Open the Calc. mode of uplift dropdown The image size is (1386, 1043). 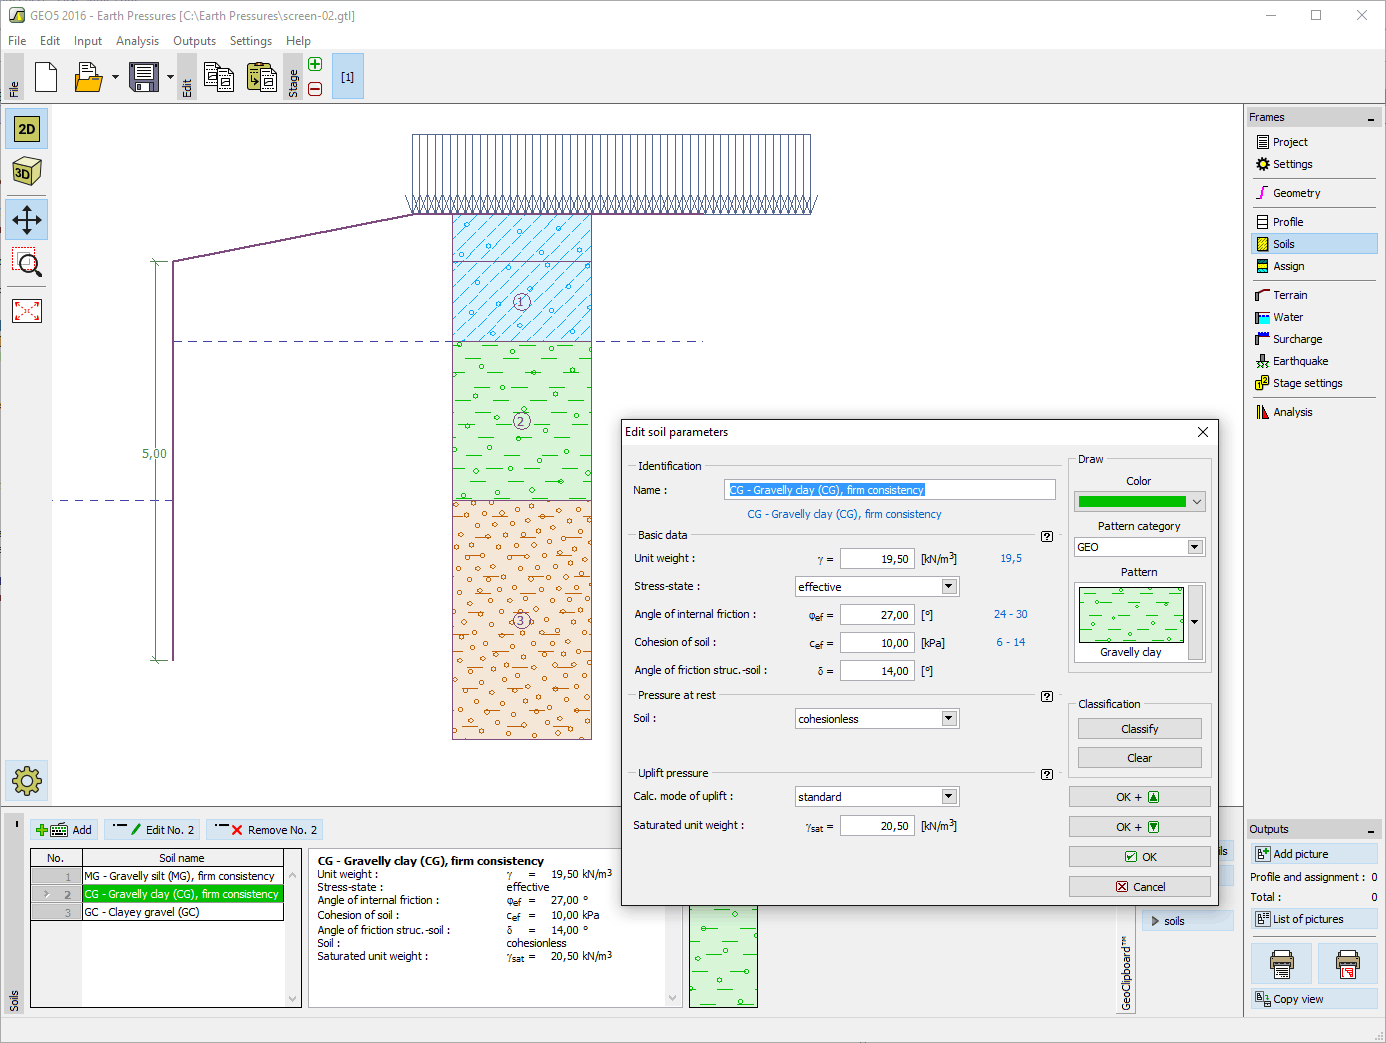949,797
